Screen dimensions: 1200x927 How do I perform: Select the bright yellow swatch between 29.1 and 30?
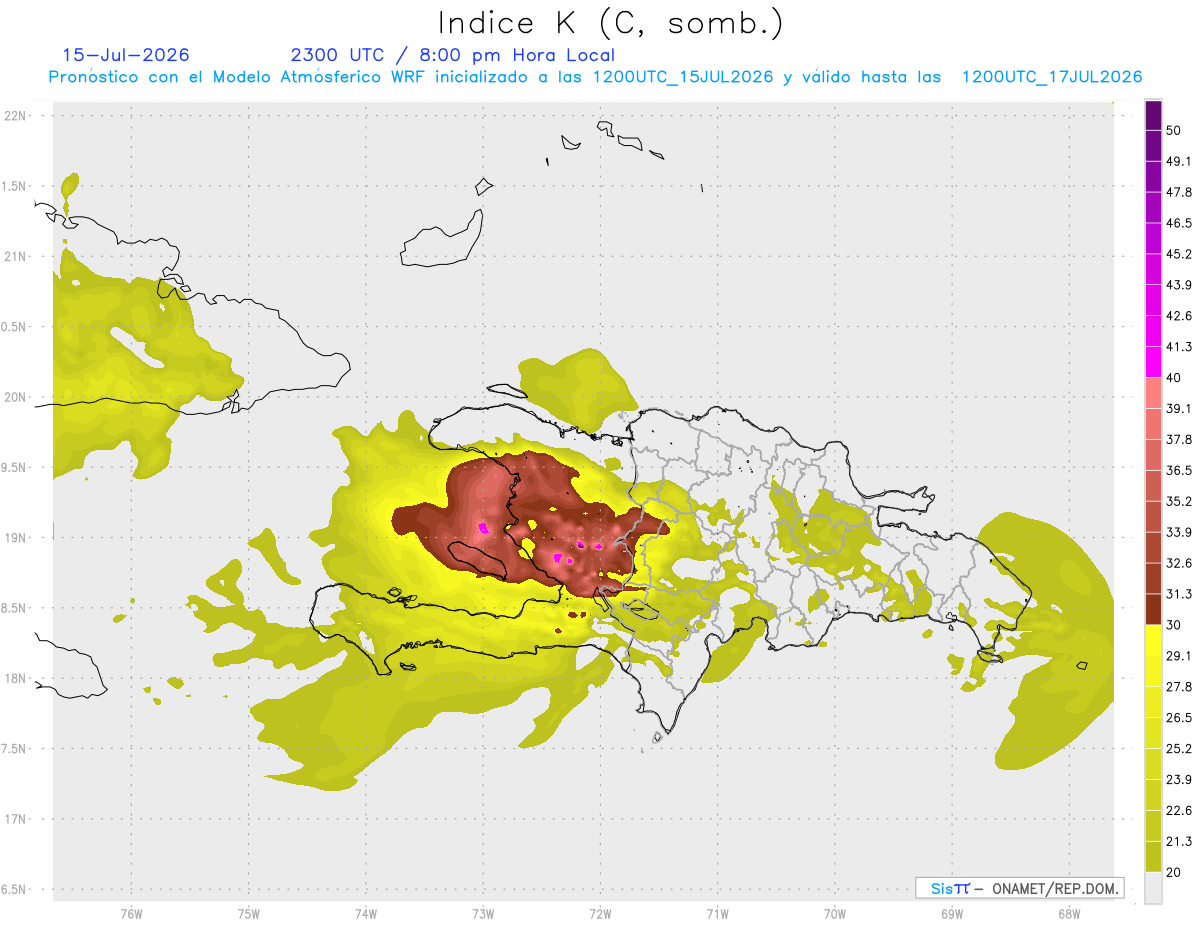click(1154, 640)
